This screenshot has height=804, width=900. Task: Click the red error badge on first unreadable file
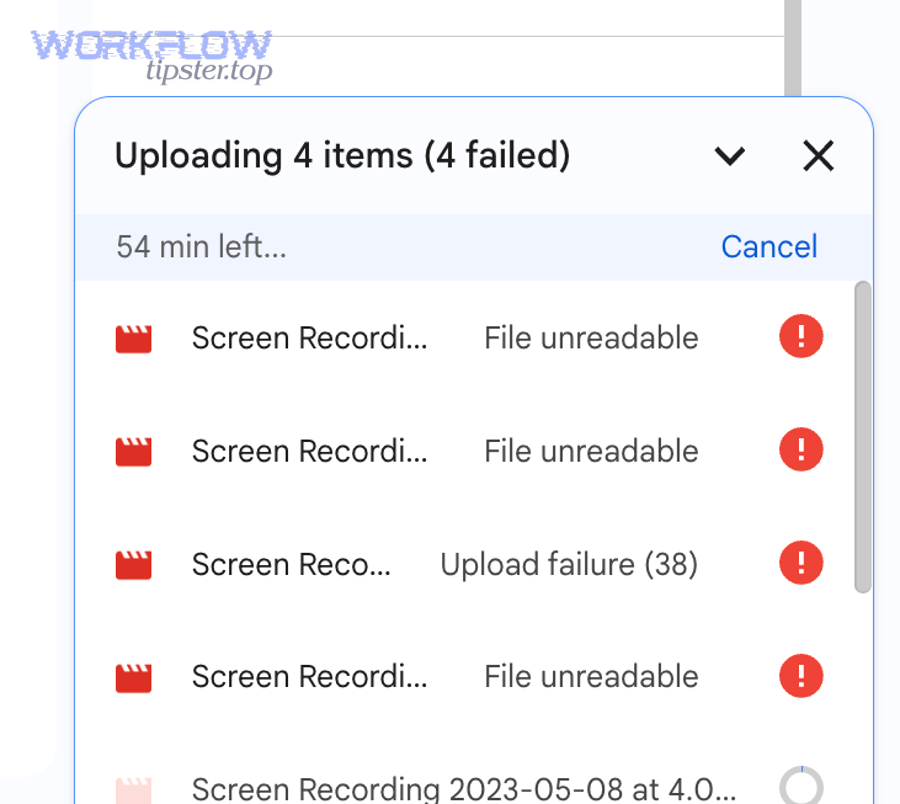800,337
